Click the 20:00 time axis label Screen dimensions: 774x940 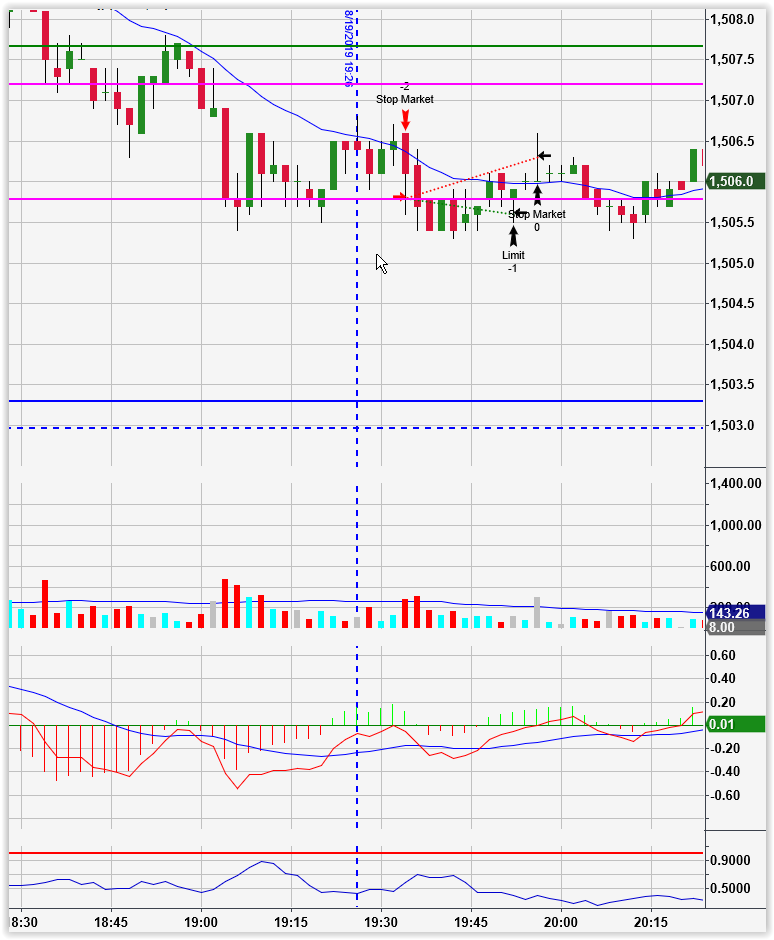point(561,921)
